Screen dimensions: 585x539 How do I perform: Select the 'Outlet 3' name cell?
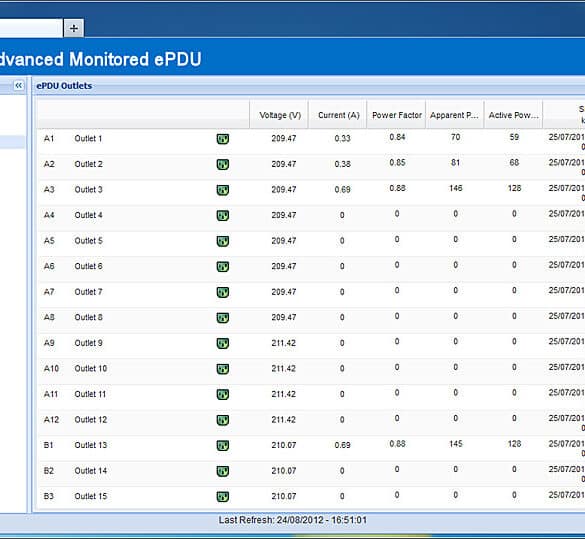[x=88, y=189]
